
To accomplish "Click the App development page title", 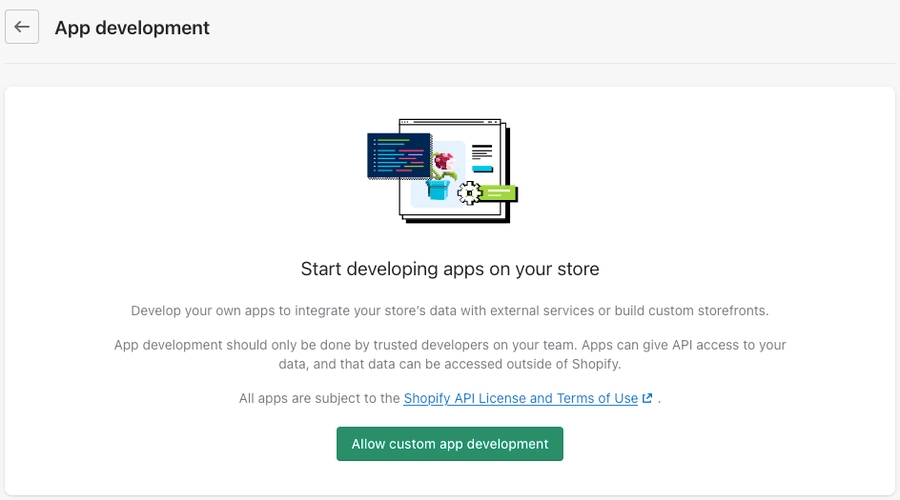I will 132,28.
